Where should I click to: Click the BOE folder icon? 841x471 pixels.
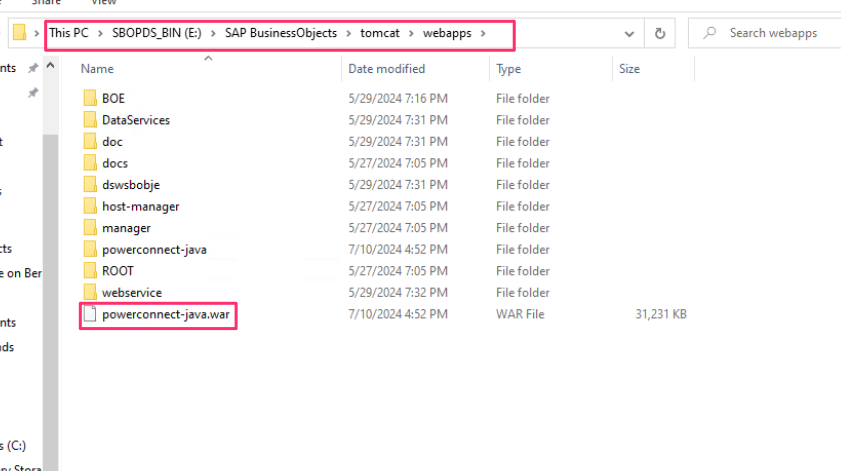(x=89, y=98)
